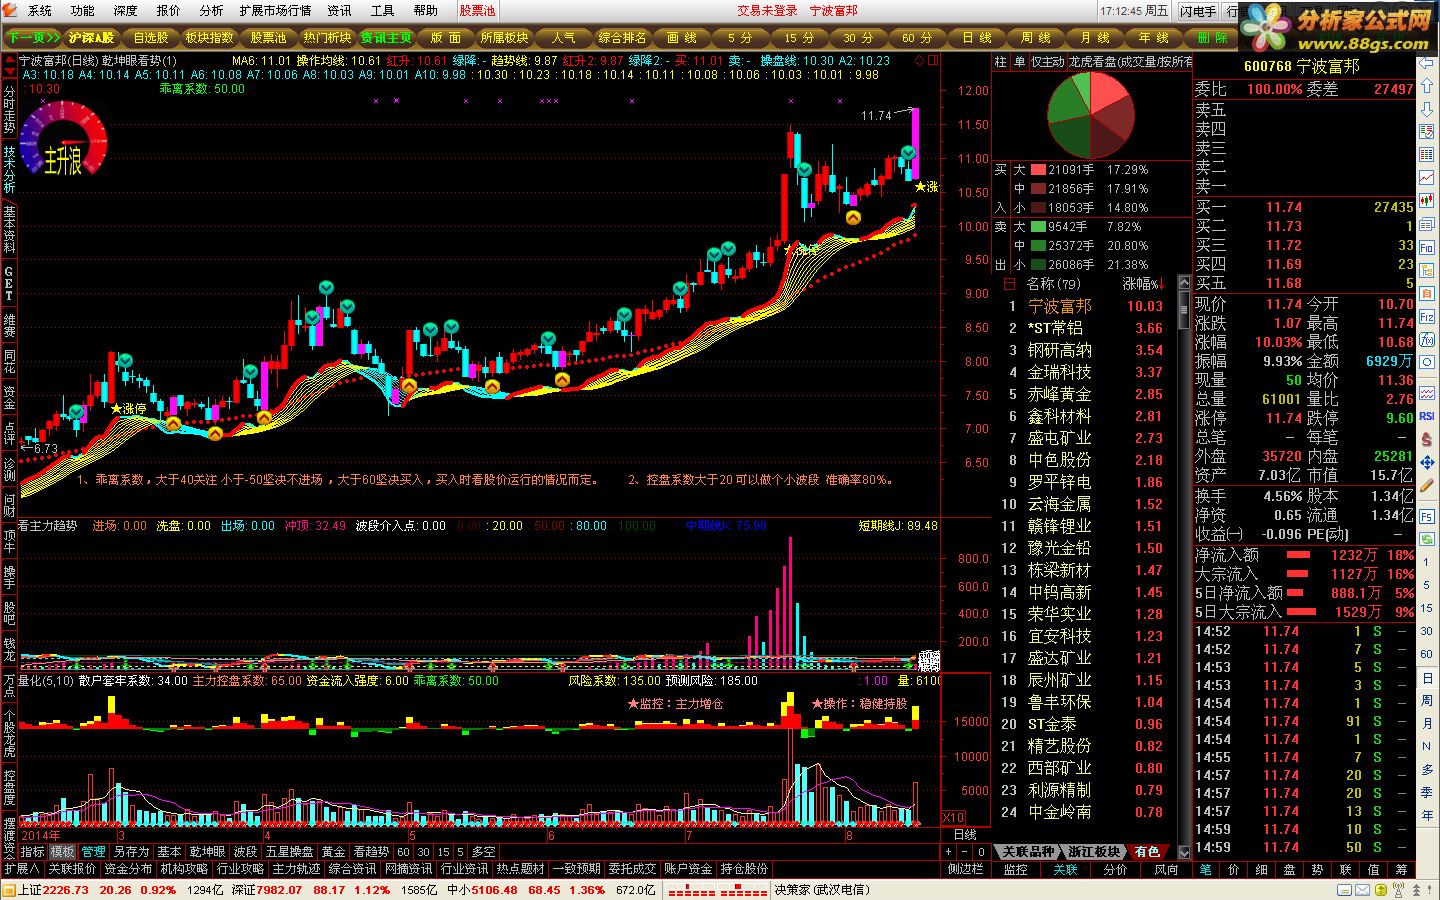Click the medium buy dark red swatch
Screen dimensions: 1440x900
coord(1038,189)
